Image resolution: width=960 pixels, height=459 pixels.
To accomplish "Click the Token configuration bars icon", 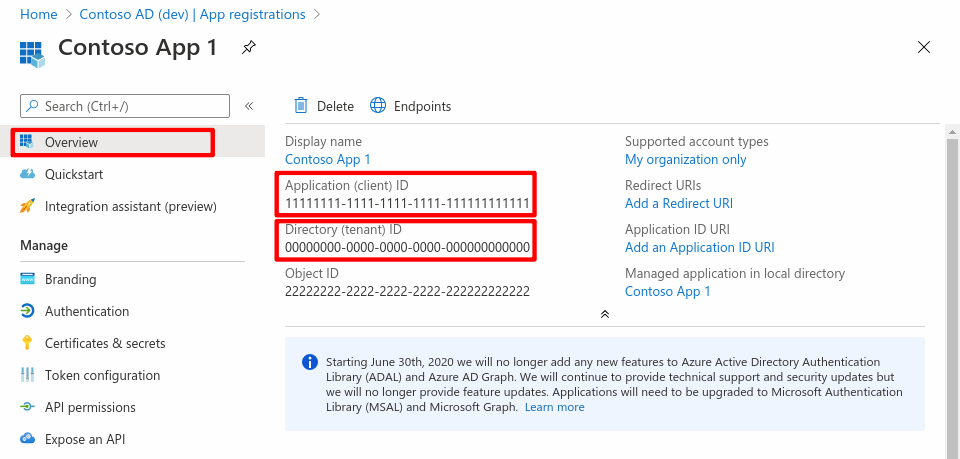I will (28, 375).
